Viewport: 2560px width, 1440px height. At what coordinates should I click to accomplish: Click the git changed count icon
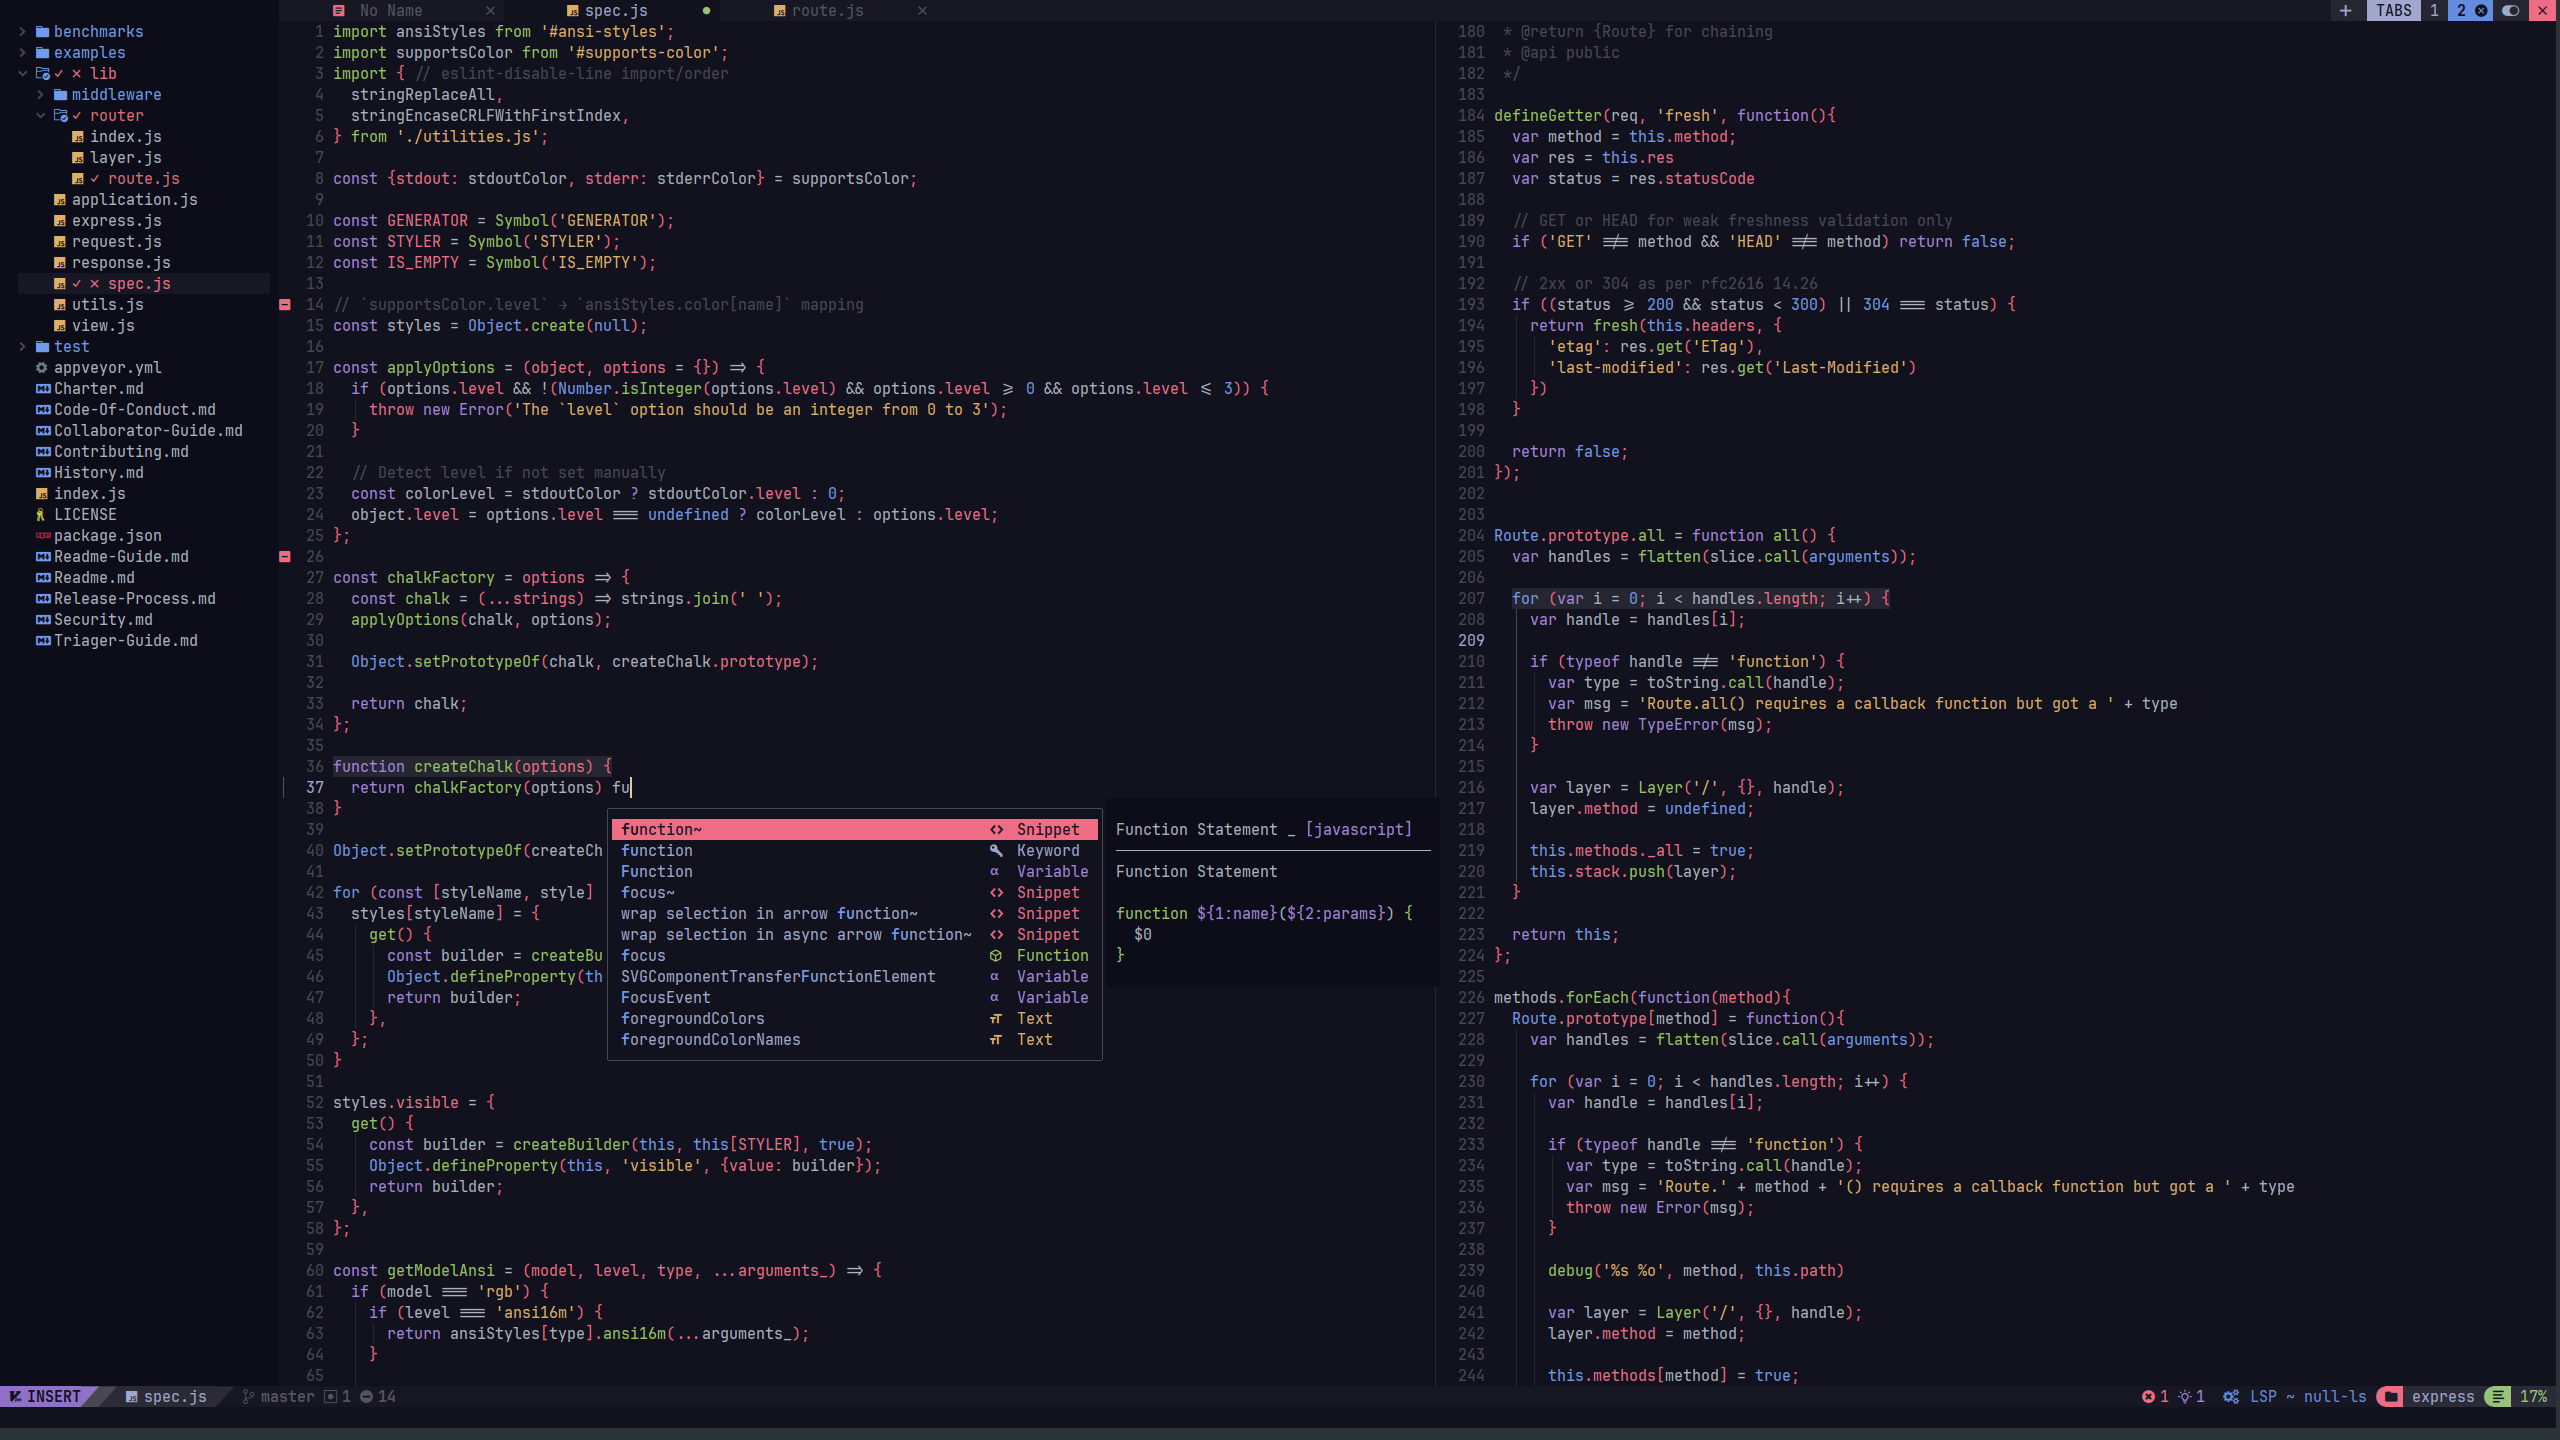point(331,1397)
